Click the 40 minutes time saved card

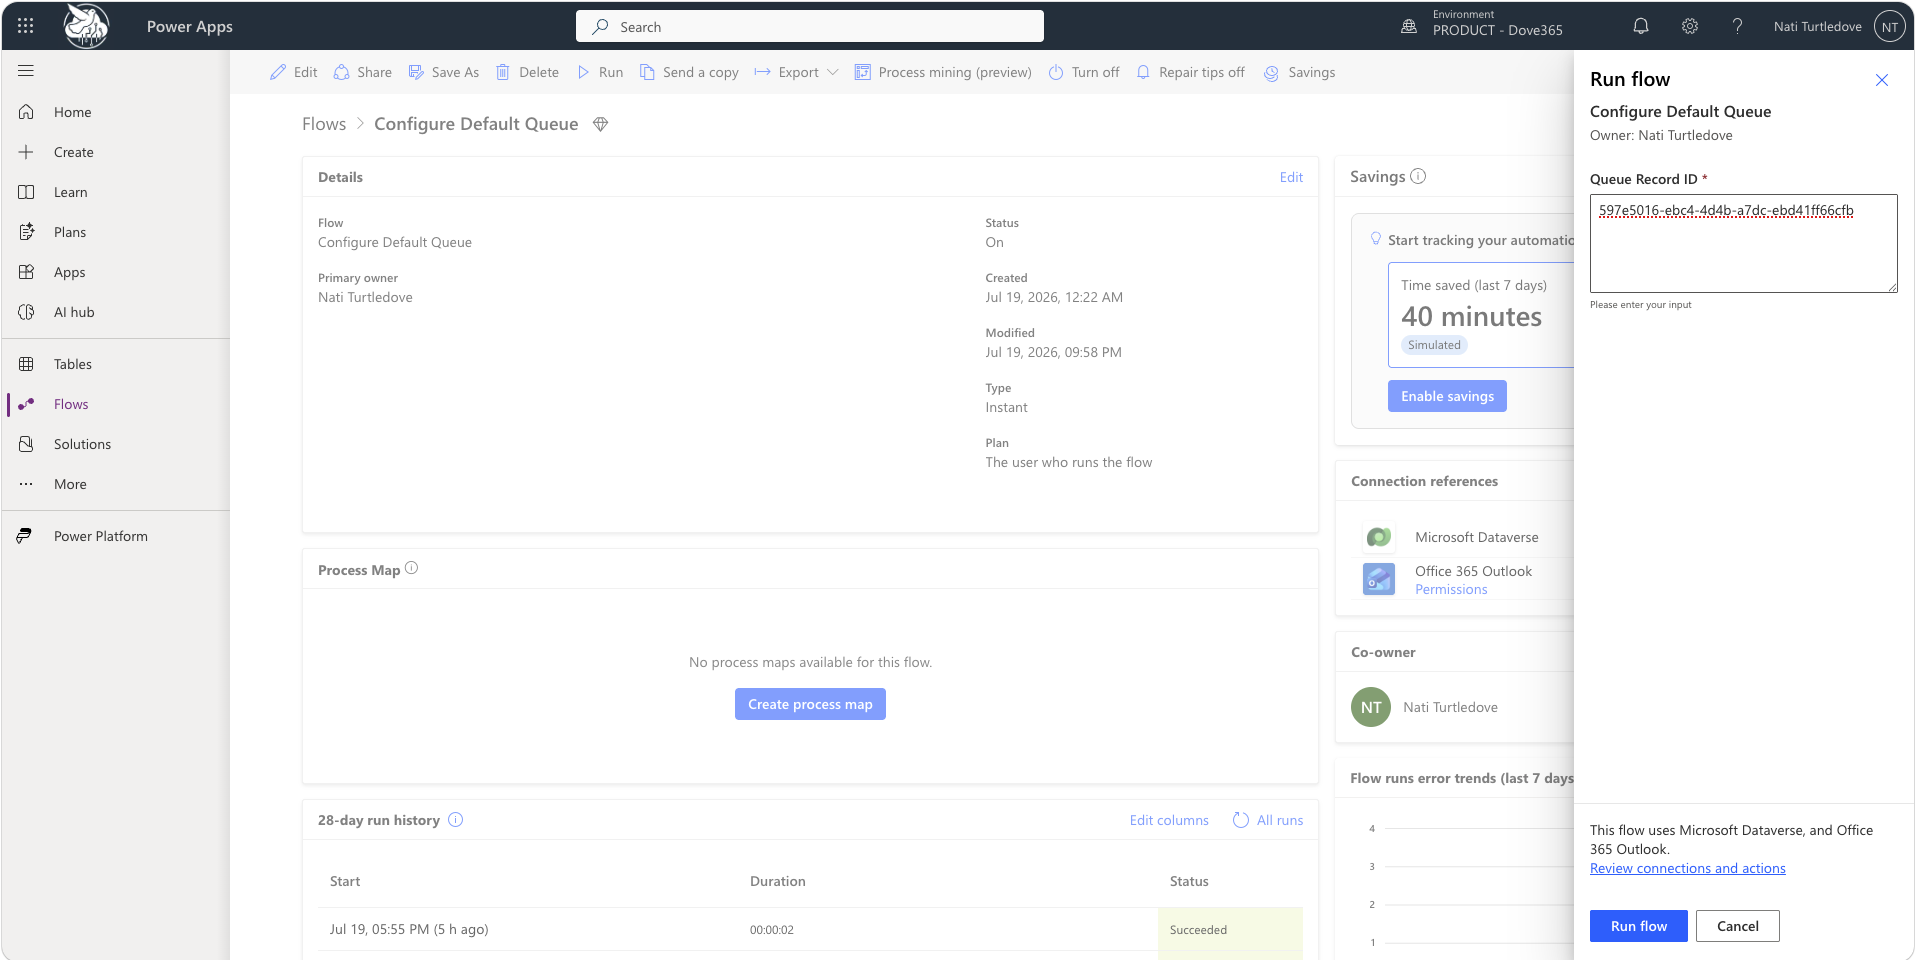point(1481,315)
